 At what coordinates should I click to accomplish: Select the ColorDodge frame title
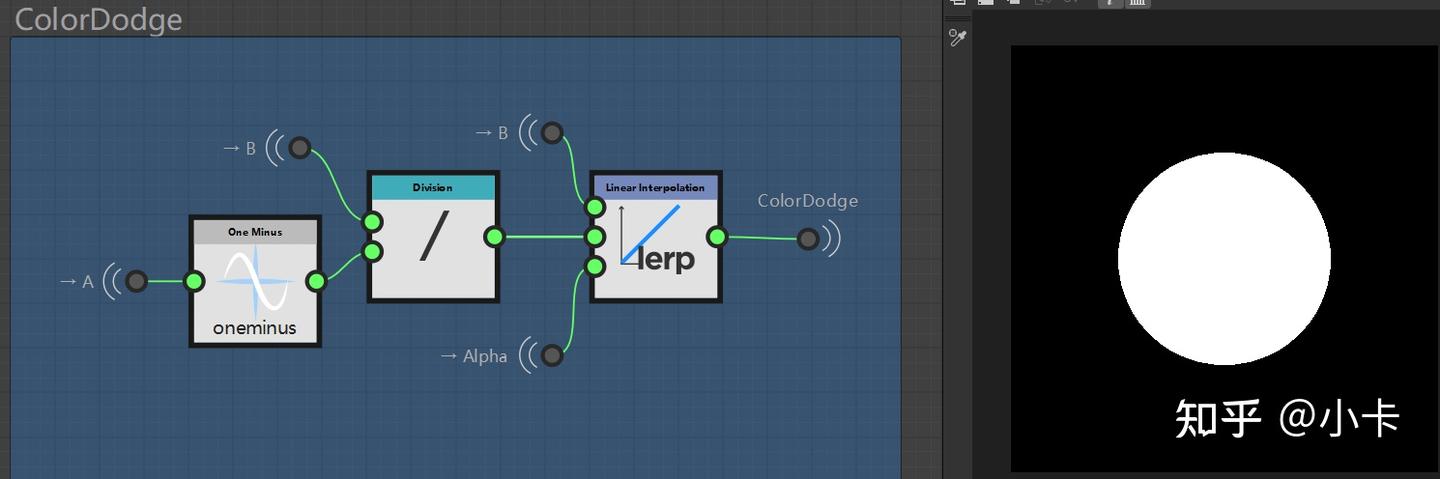tap(98, 19)
